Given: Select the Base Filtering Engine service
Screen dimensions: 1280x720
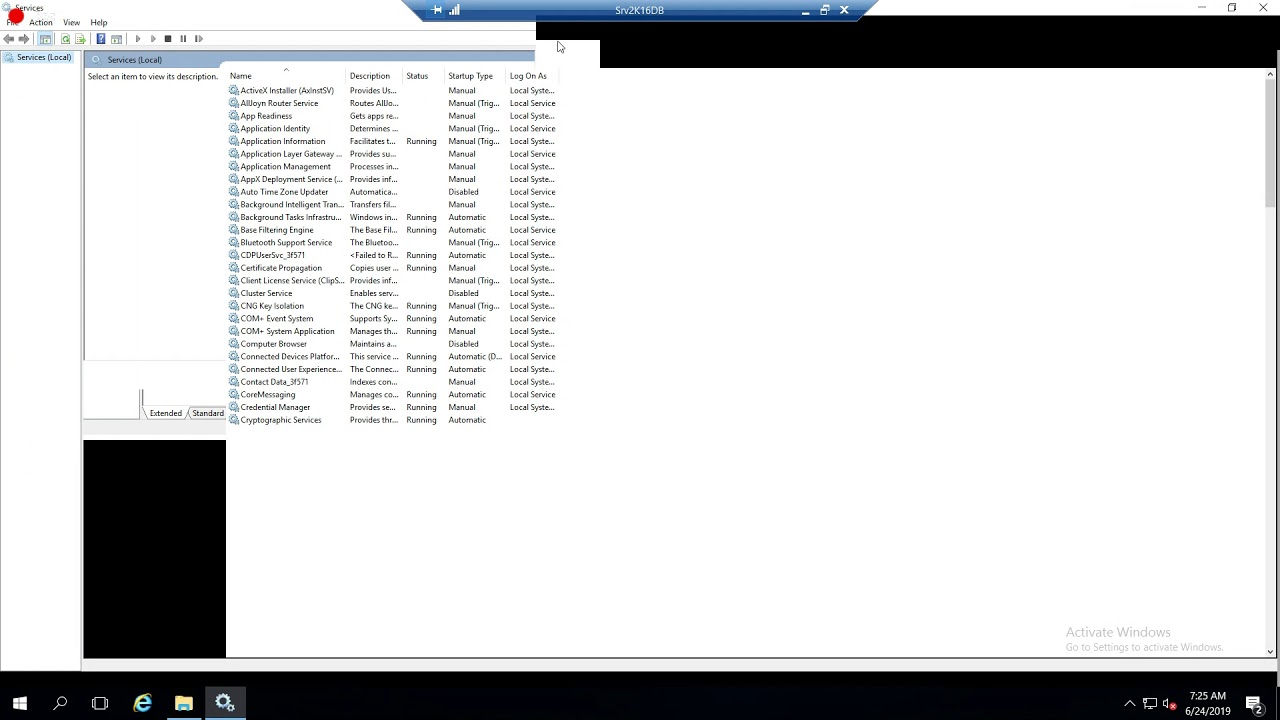Looking at the screenshot, I should [392, 230].
